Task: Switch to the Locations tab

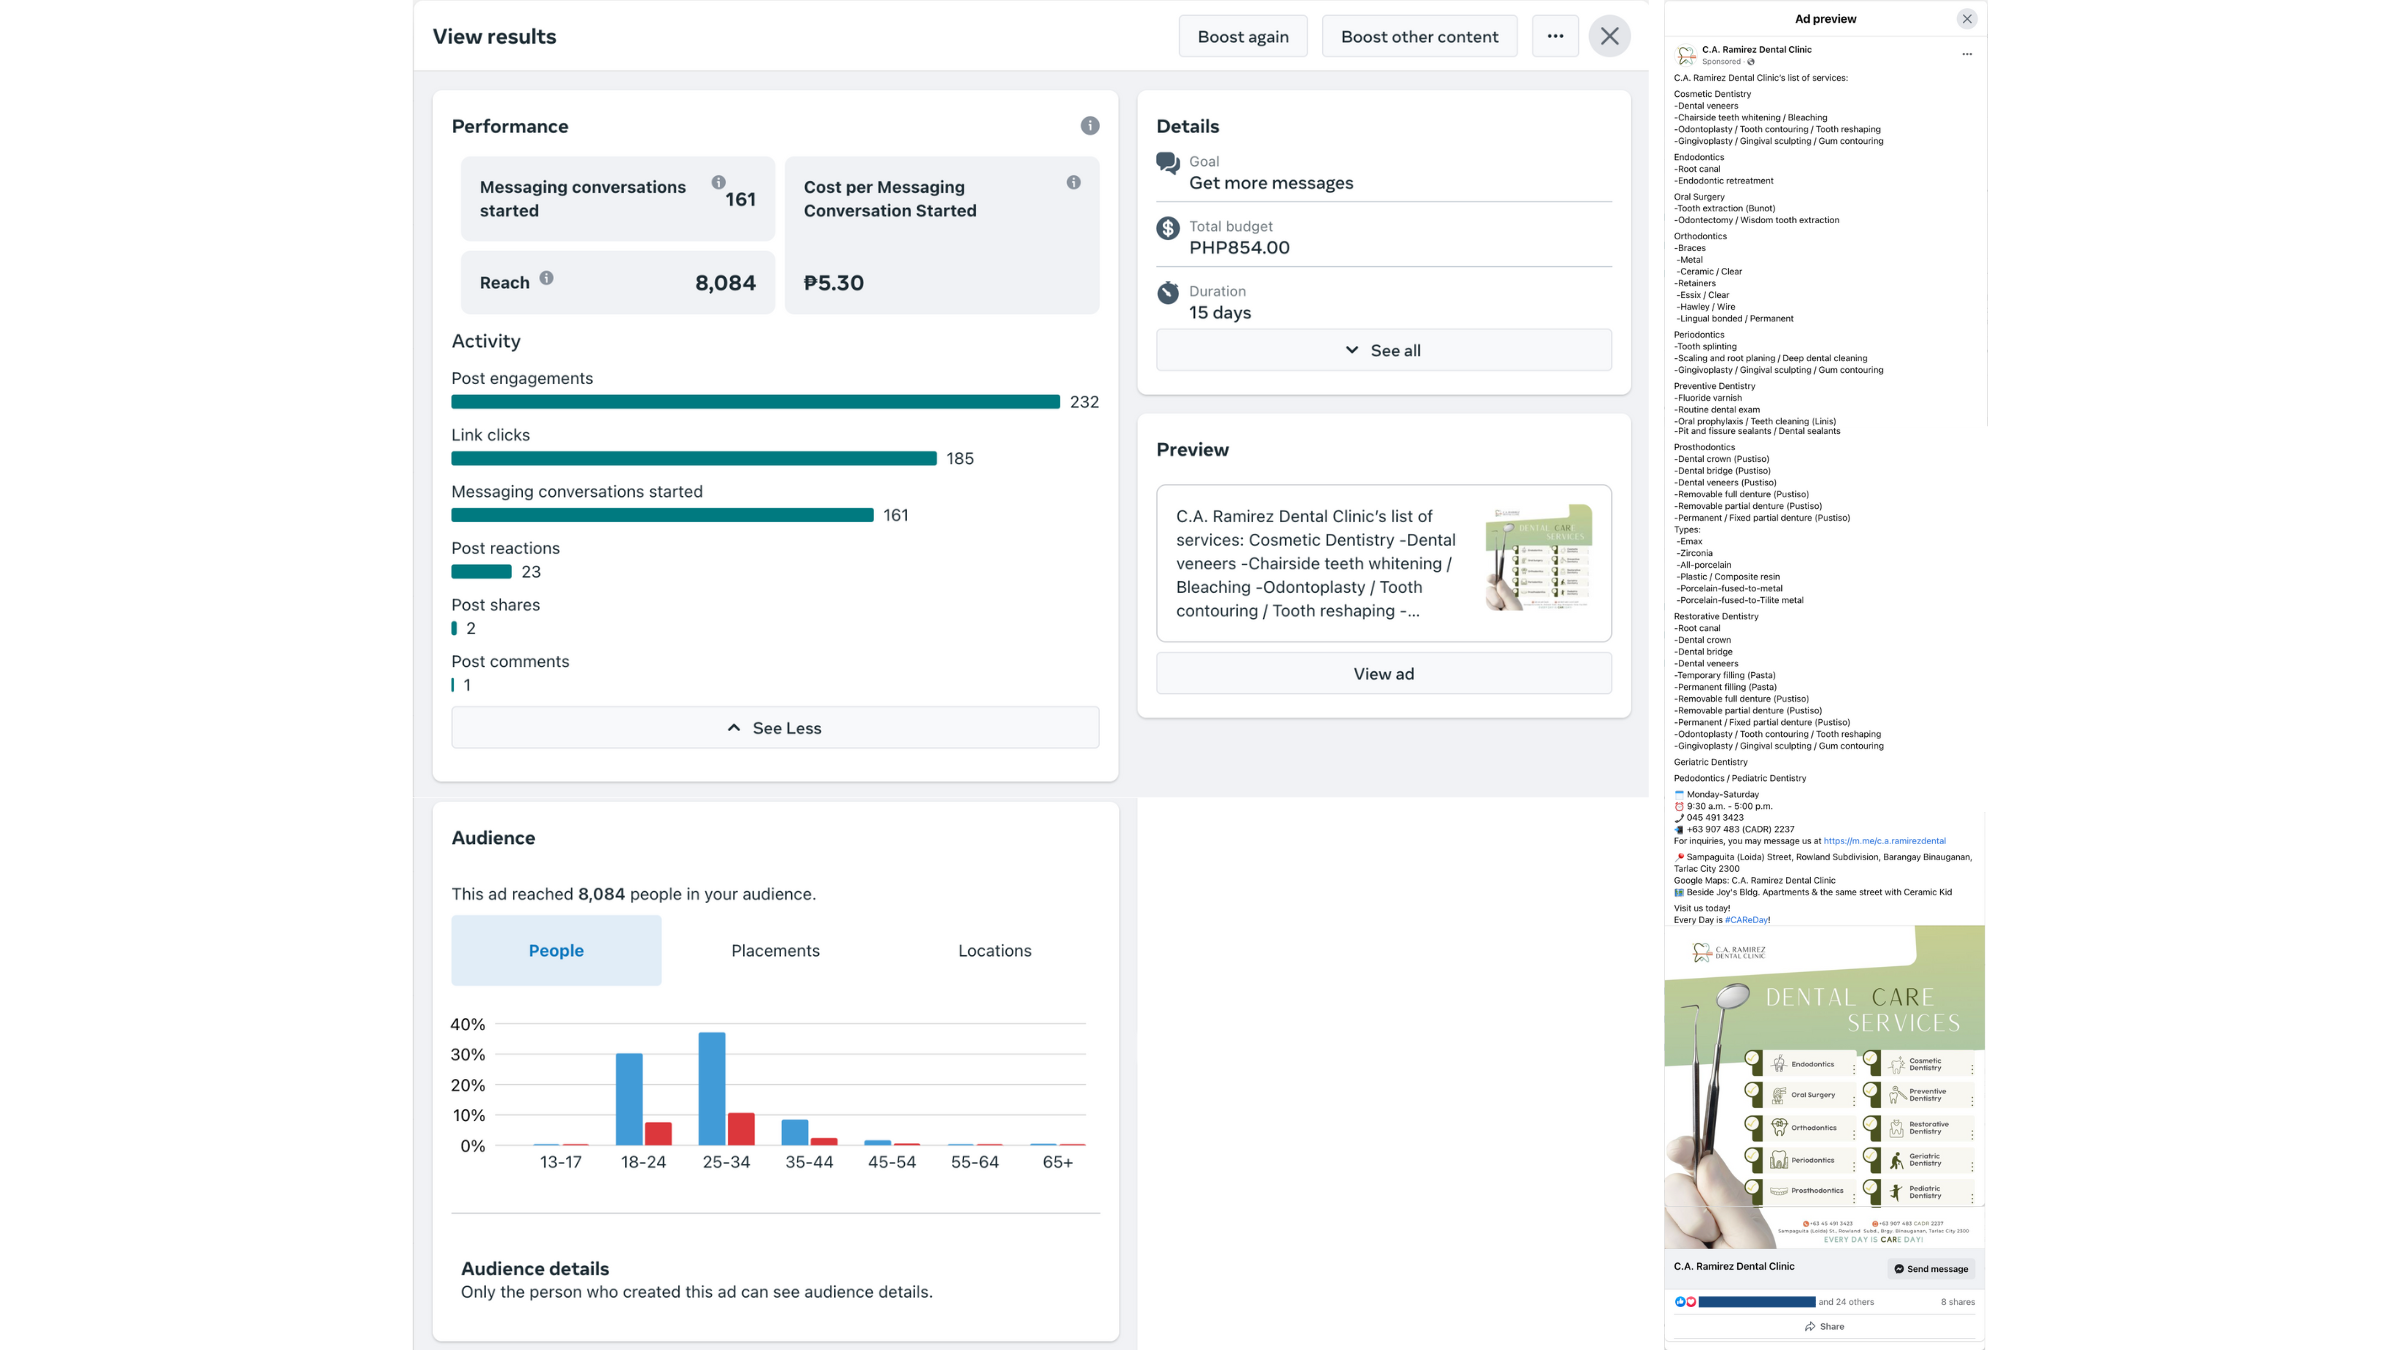Action: coord(994,951)
